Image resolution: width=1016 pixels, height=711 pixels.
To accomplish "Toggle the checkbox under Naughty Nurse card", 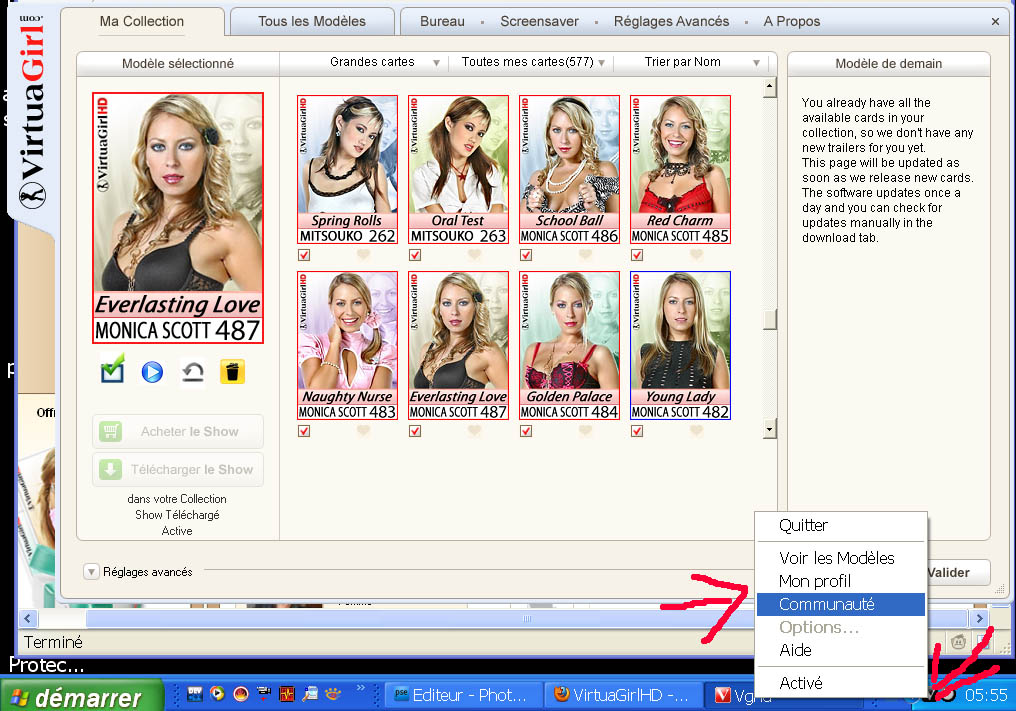I will 304,431.
